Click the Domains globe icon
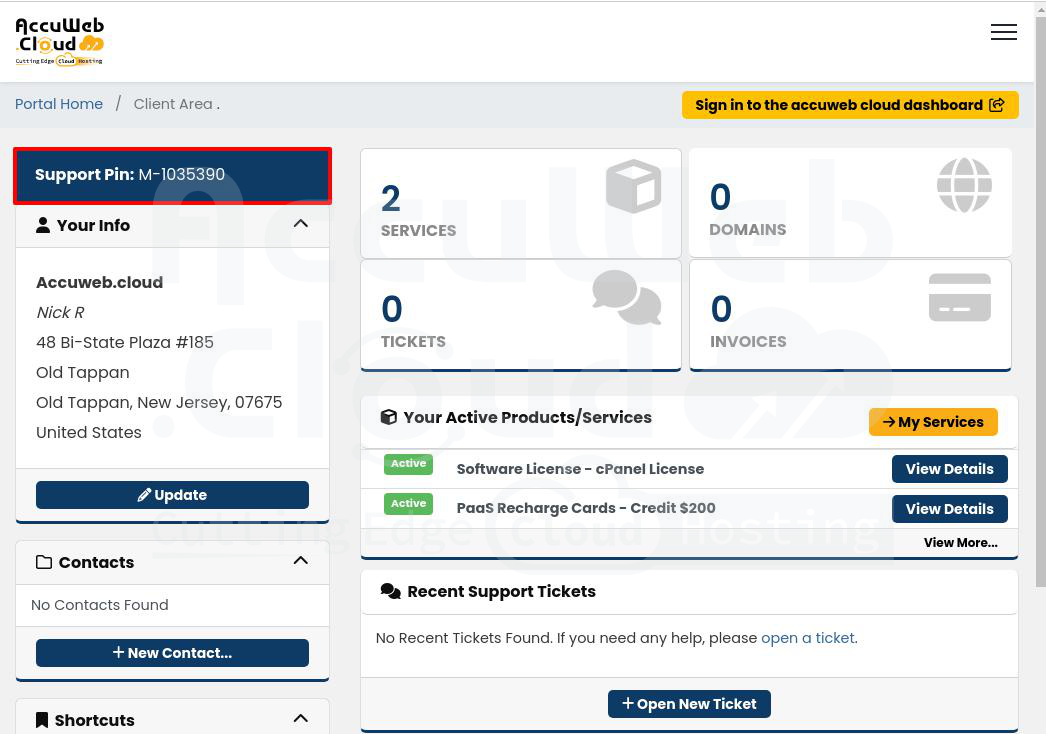1046x734 pixels. (x=963, y=186)
